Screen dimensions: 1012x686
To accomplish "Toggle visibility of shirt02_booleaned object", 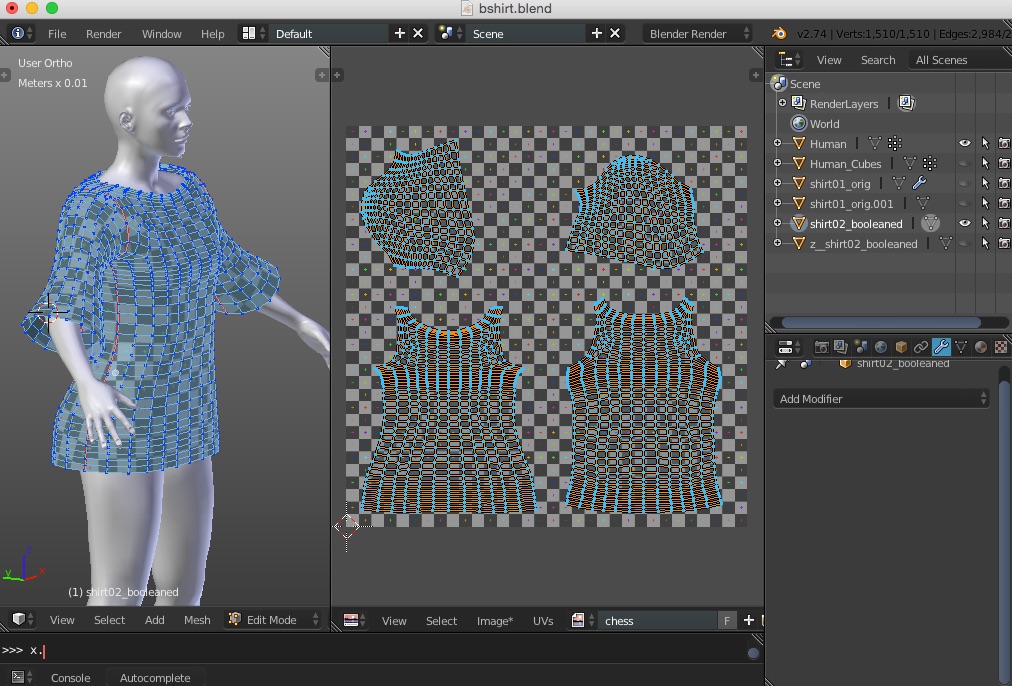I will pyautogui.click(x=965, y=223).
